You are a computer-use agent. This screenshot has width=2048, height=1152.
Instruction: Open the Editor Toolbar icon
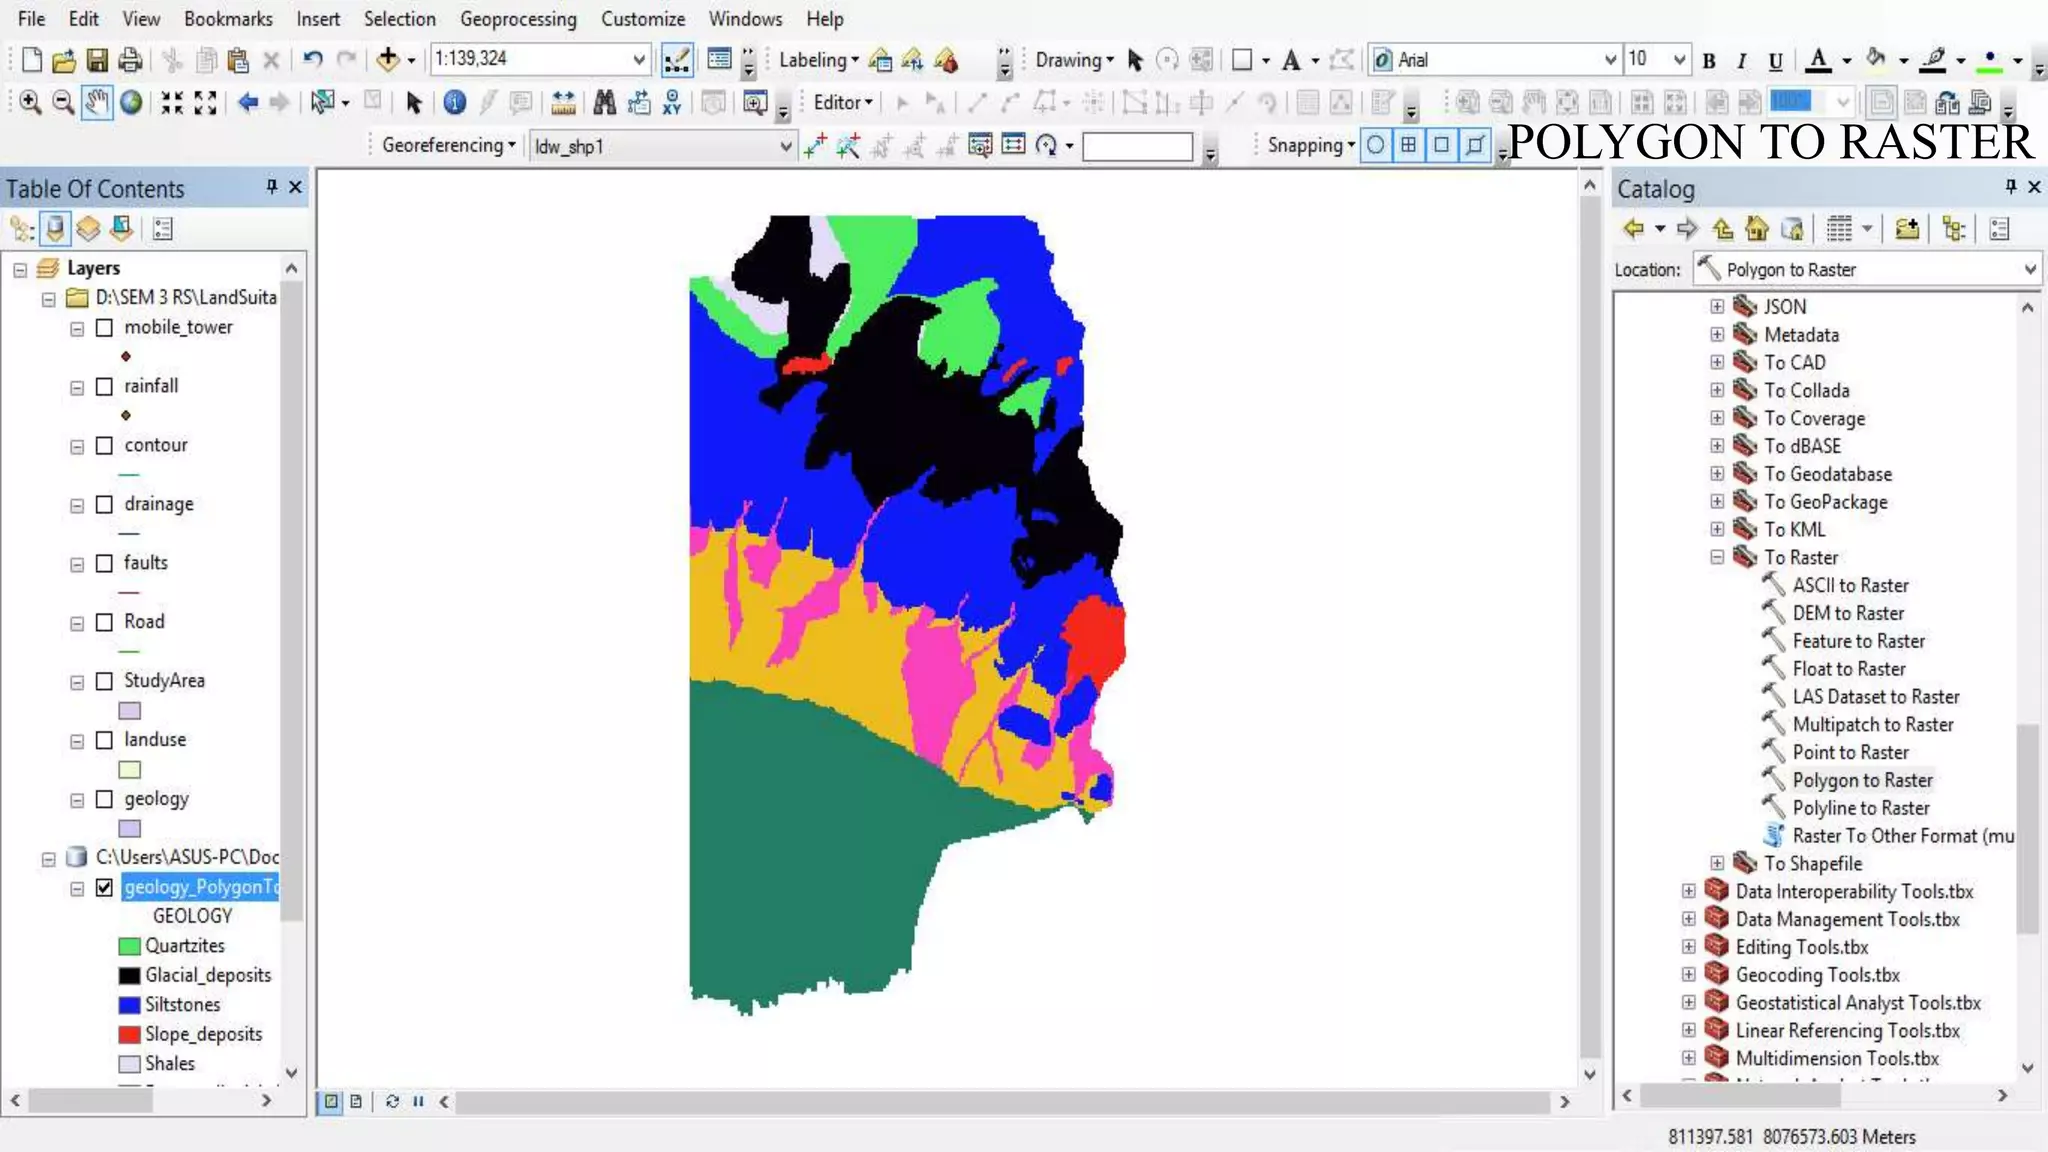tap(677, 60)
